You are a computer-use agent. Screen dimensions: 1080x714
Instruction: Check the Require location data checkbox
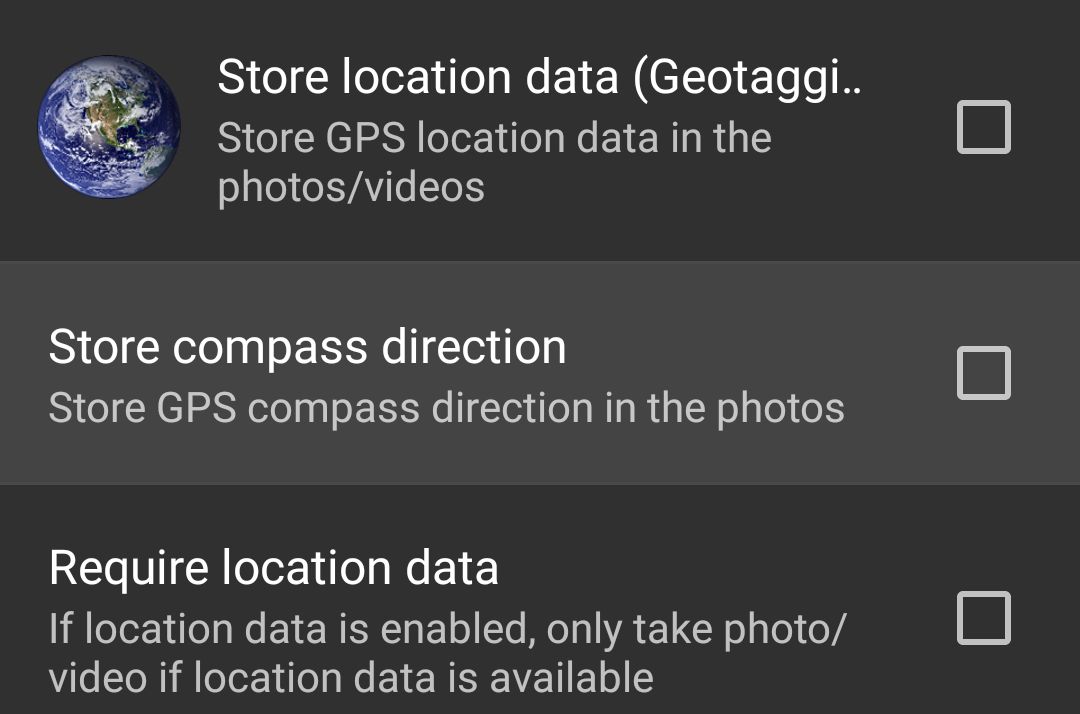tap(984, 618)
